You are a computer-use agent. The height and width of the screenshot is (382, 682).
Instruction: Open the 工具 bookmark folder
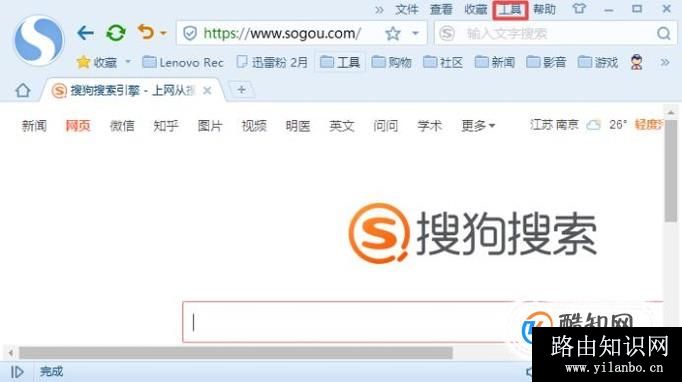pyautogui.click(x=340, y=63)
